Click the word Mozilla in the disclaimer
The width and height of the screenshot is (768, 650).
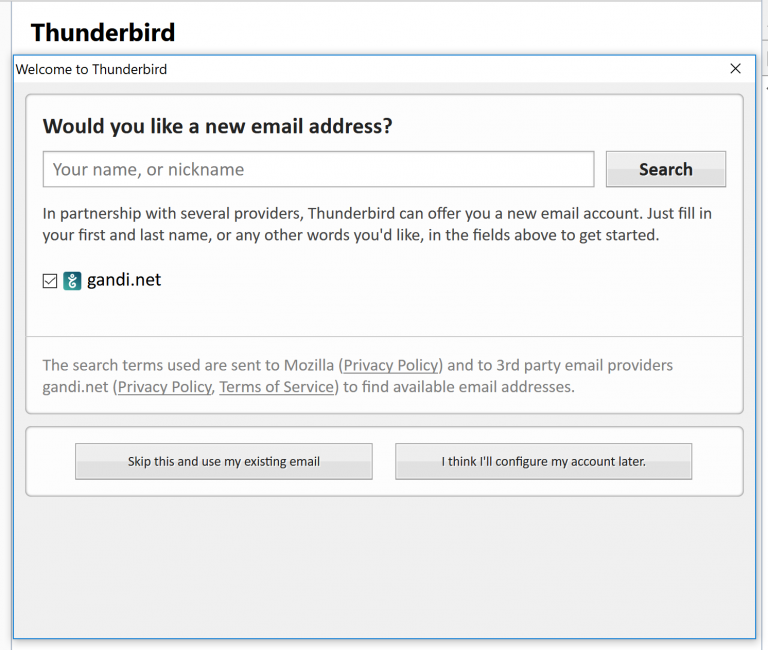pyautogui.click(x=309, y=365)
